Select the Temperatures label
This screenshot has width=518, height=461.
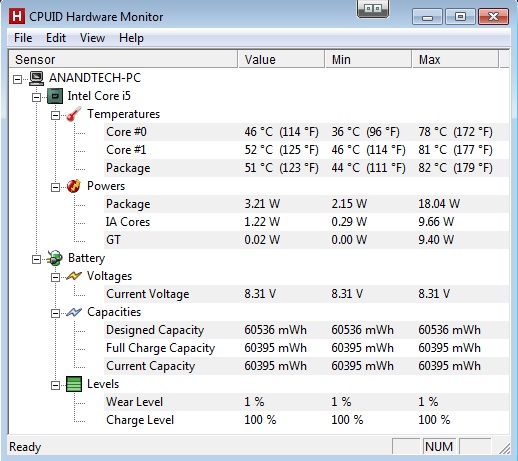point(123,114)
